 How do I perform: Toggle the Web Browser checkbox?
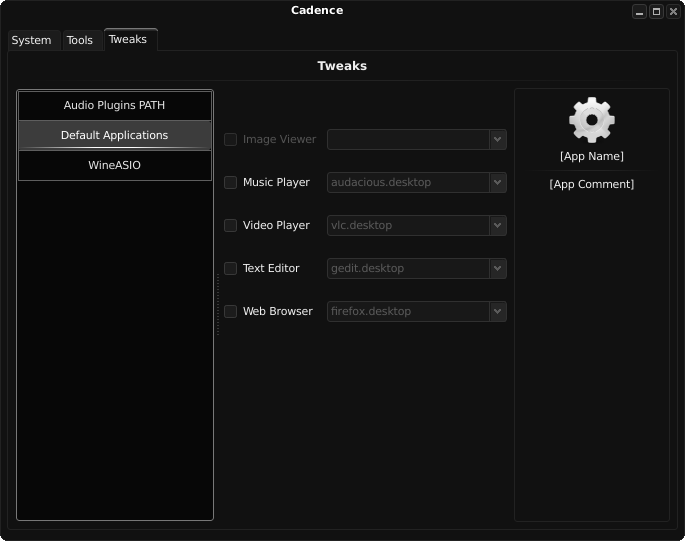230,311
